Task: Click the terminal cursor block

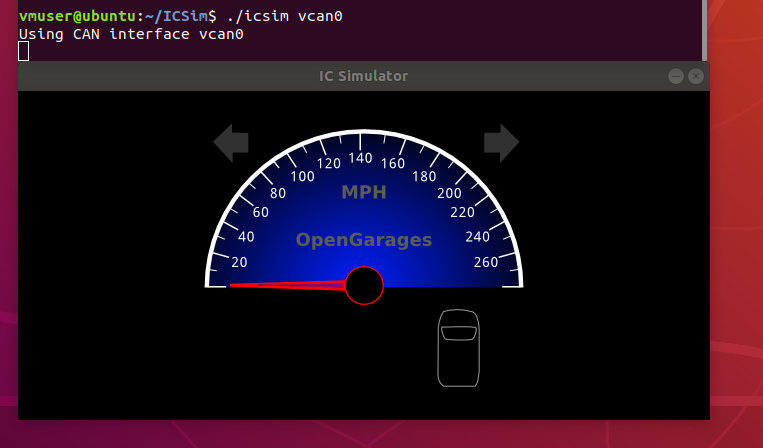Action: click(23, 51)
